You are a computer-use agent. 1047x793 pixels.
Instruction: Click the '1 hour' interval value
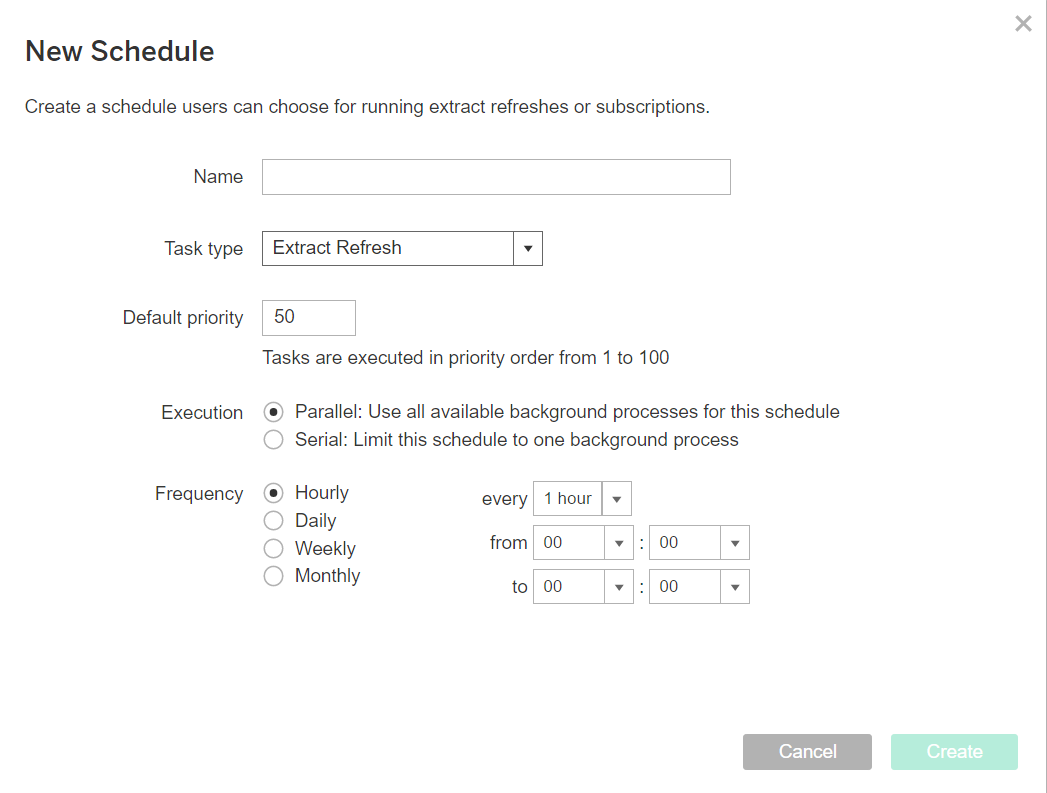click(x=568, y=499)
